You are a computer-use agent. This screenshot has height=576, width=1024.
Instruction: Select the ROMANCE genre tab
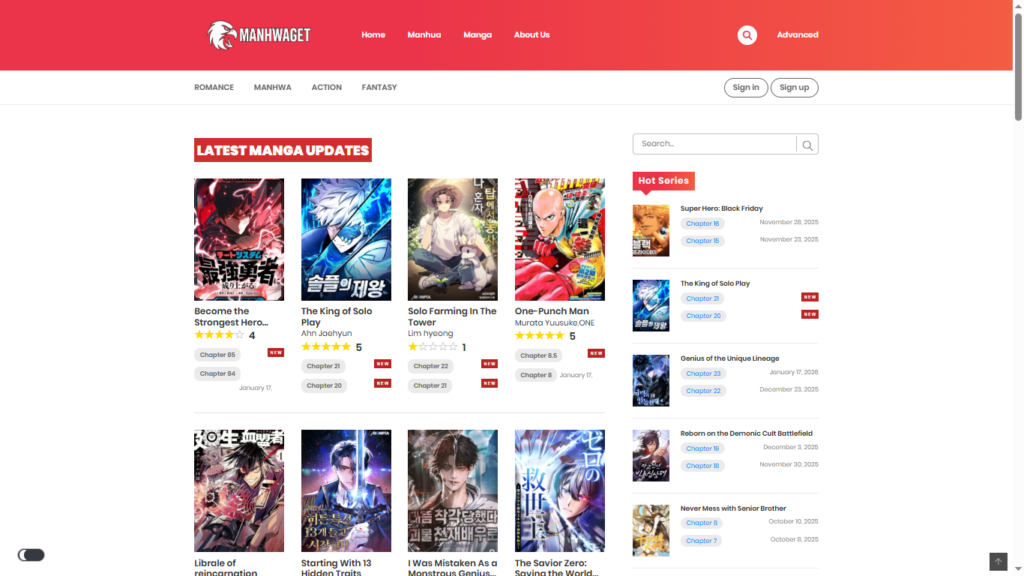(214, 88)
